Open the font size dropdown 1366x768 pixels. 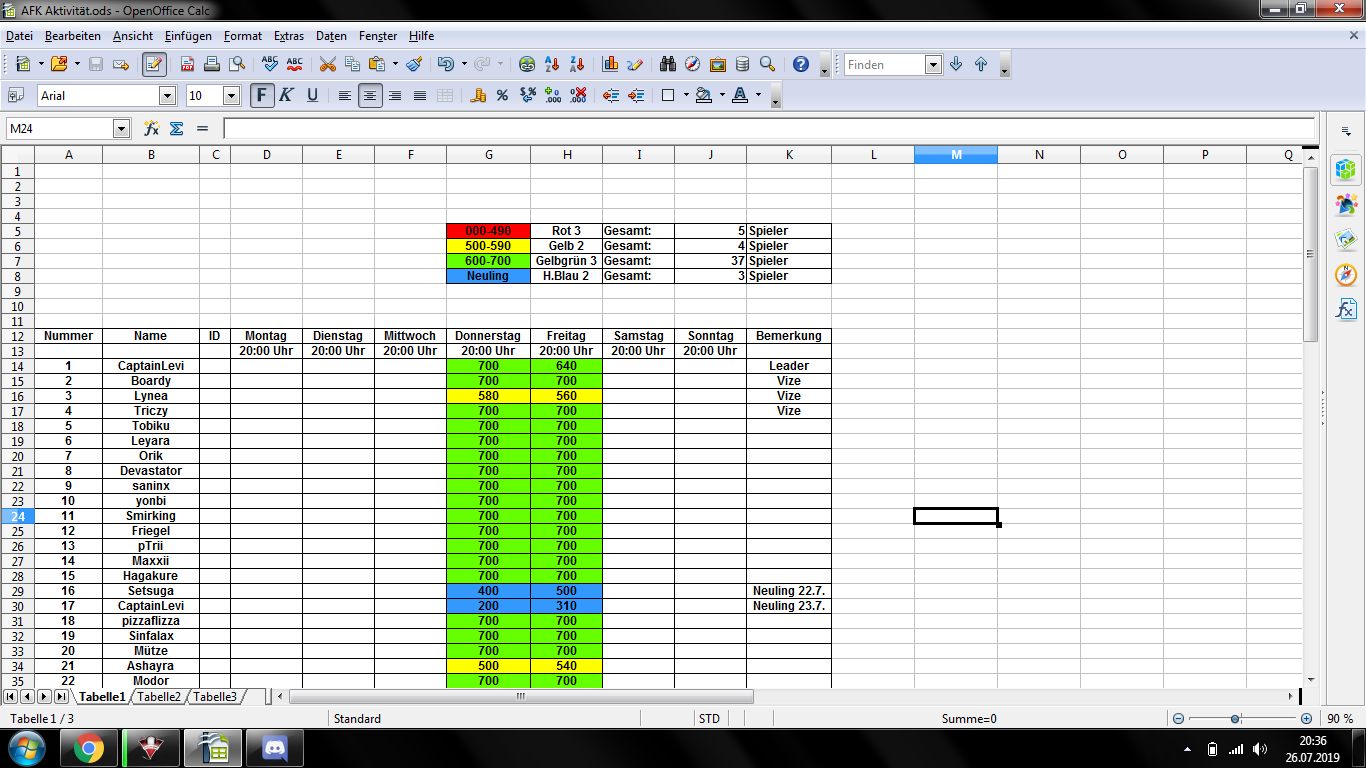232,95
